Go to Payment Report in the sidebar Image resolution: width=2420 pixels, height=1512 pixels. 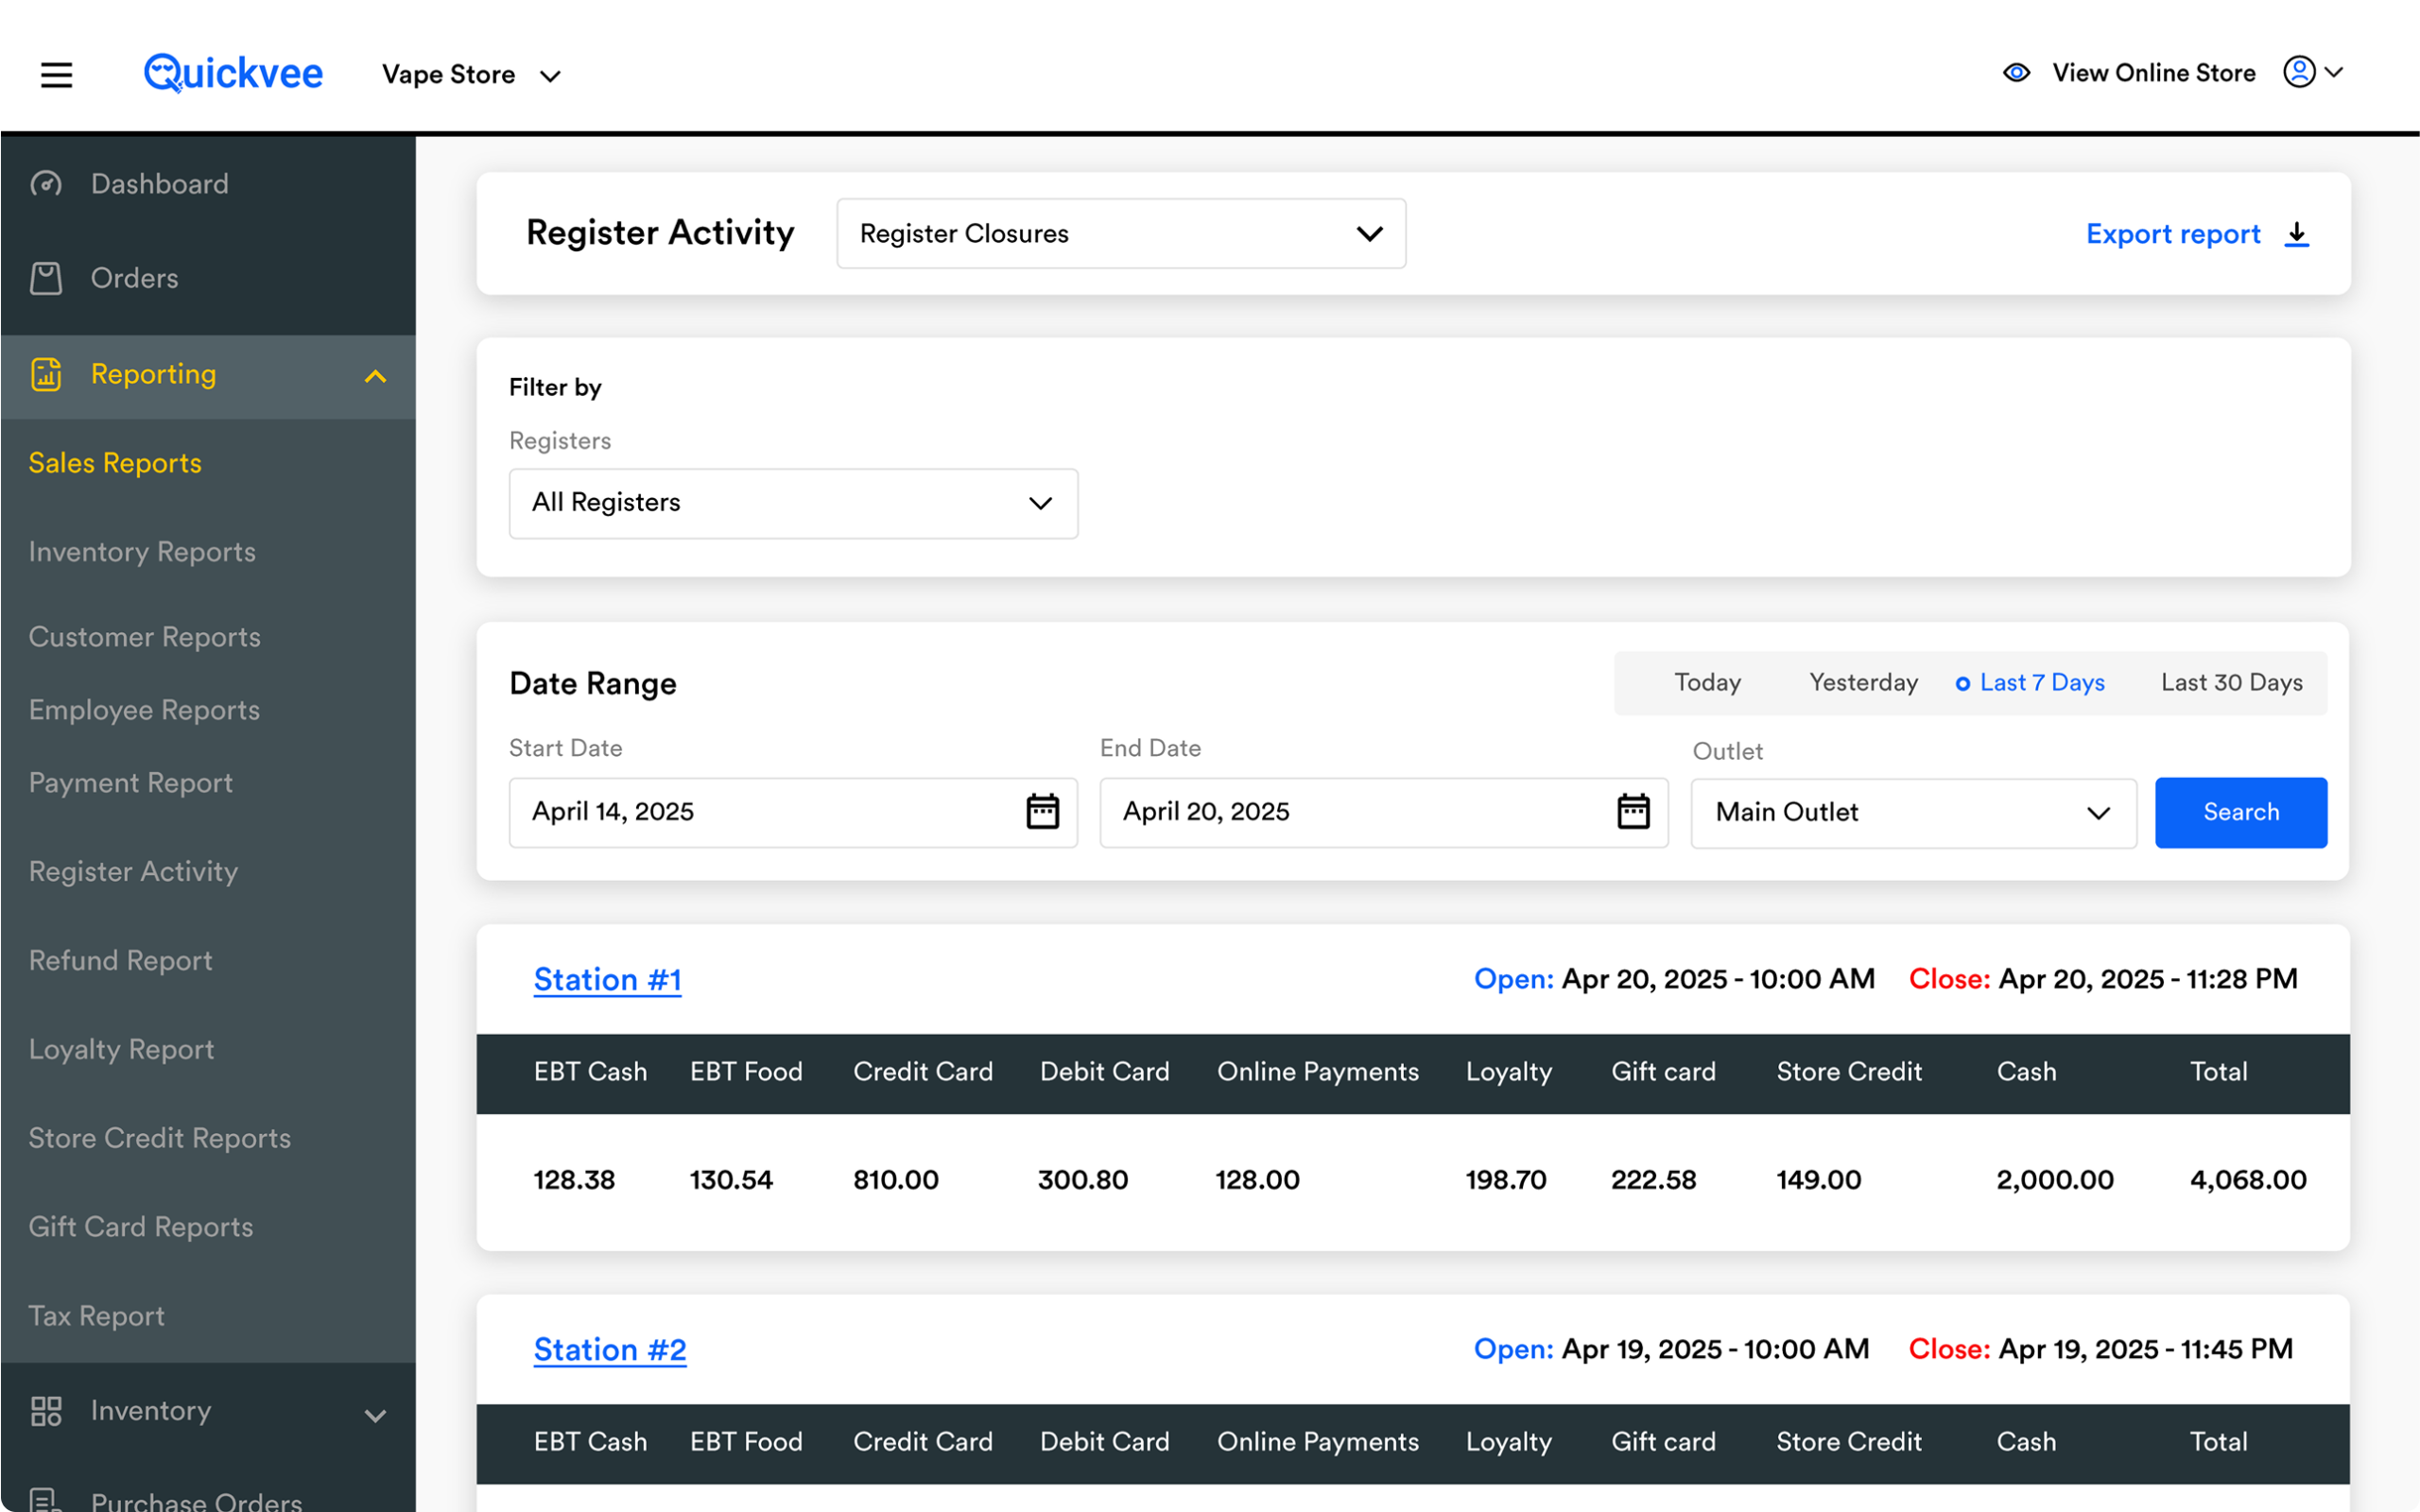point(130,783)
